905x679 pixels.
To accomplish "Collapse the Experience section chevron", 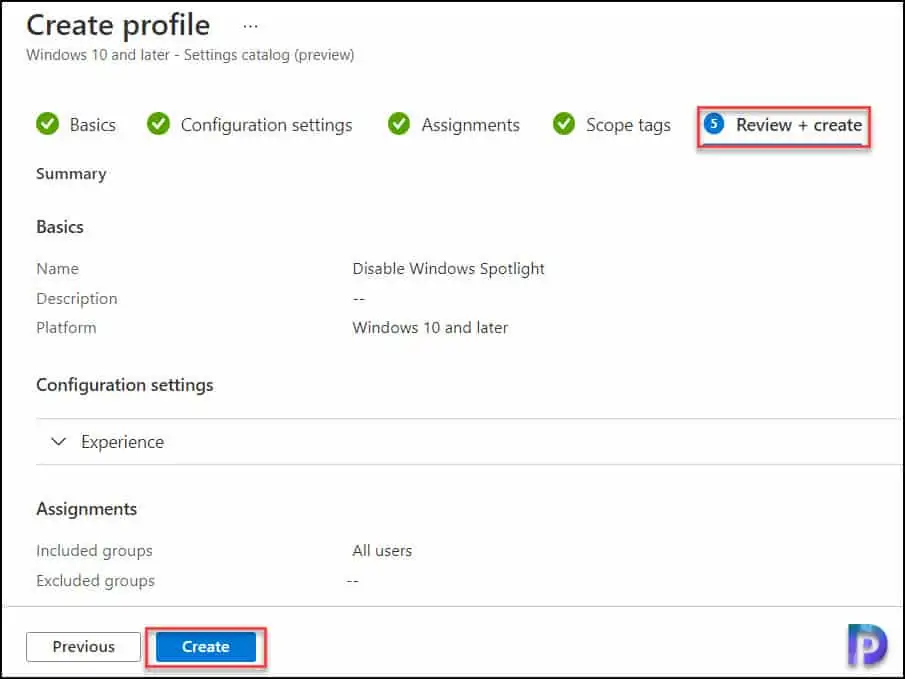I will (58, 442).
